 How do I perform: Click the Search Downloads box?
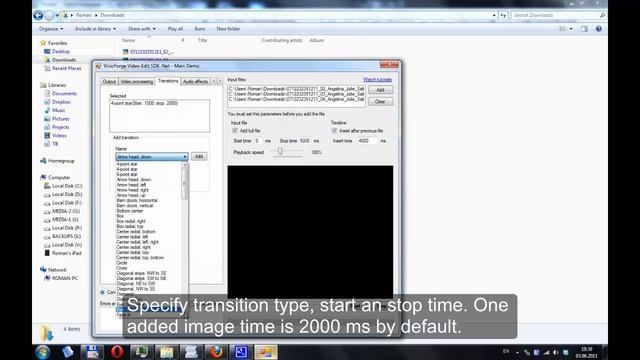558,15
